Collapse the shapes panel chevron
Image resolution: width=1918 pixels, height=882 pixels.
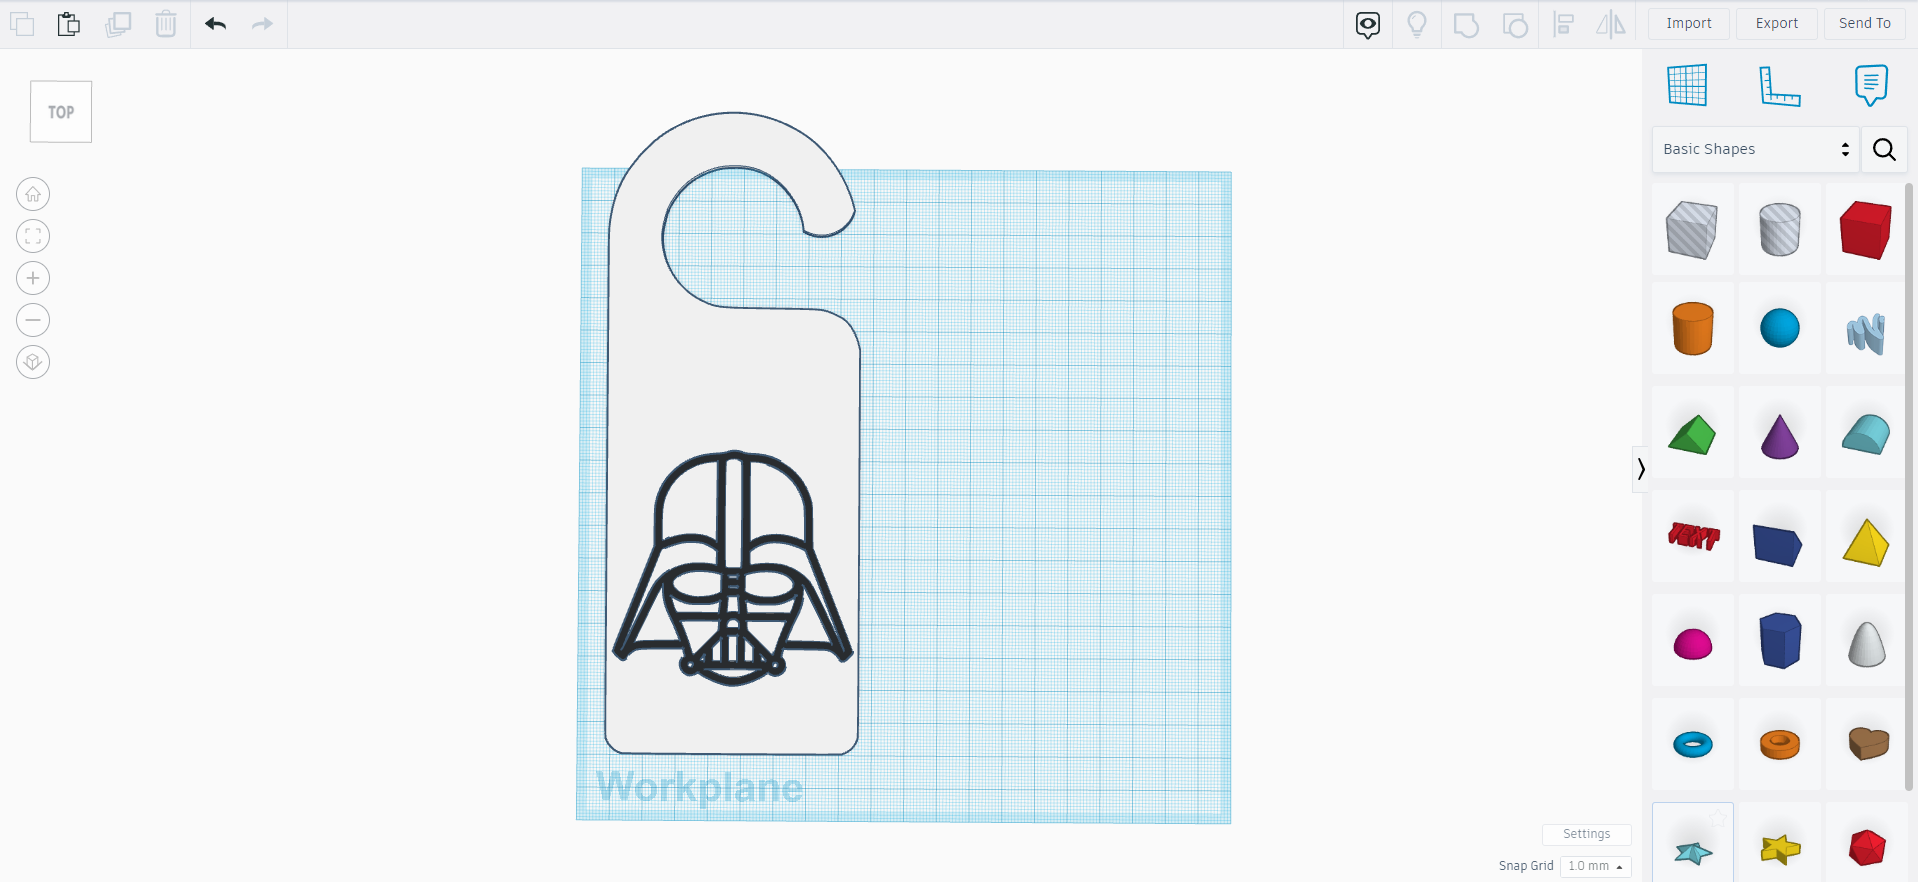pyautogui.click(x=1640, y=468)
